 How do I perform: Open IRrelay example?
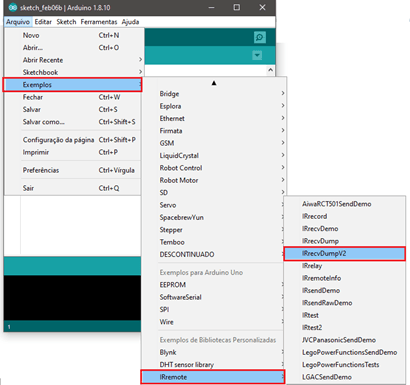click(x=345, y=266)
